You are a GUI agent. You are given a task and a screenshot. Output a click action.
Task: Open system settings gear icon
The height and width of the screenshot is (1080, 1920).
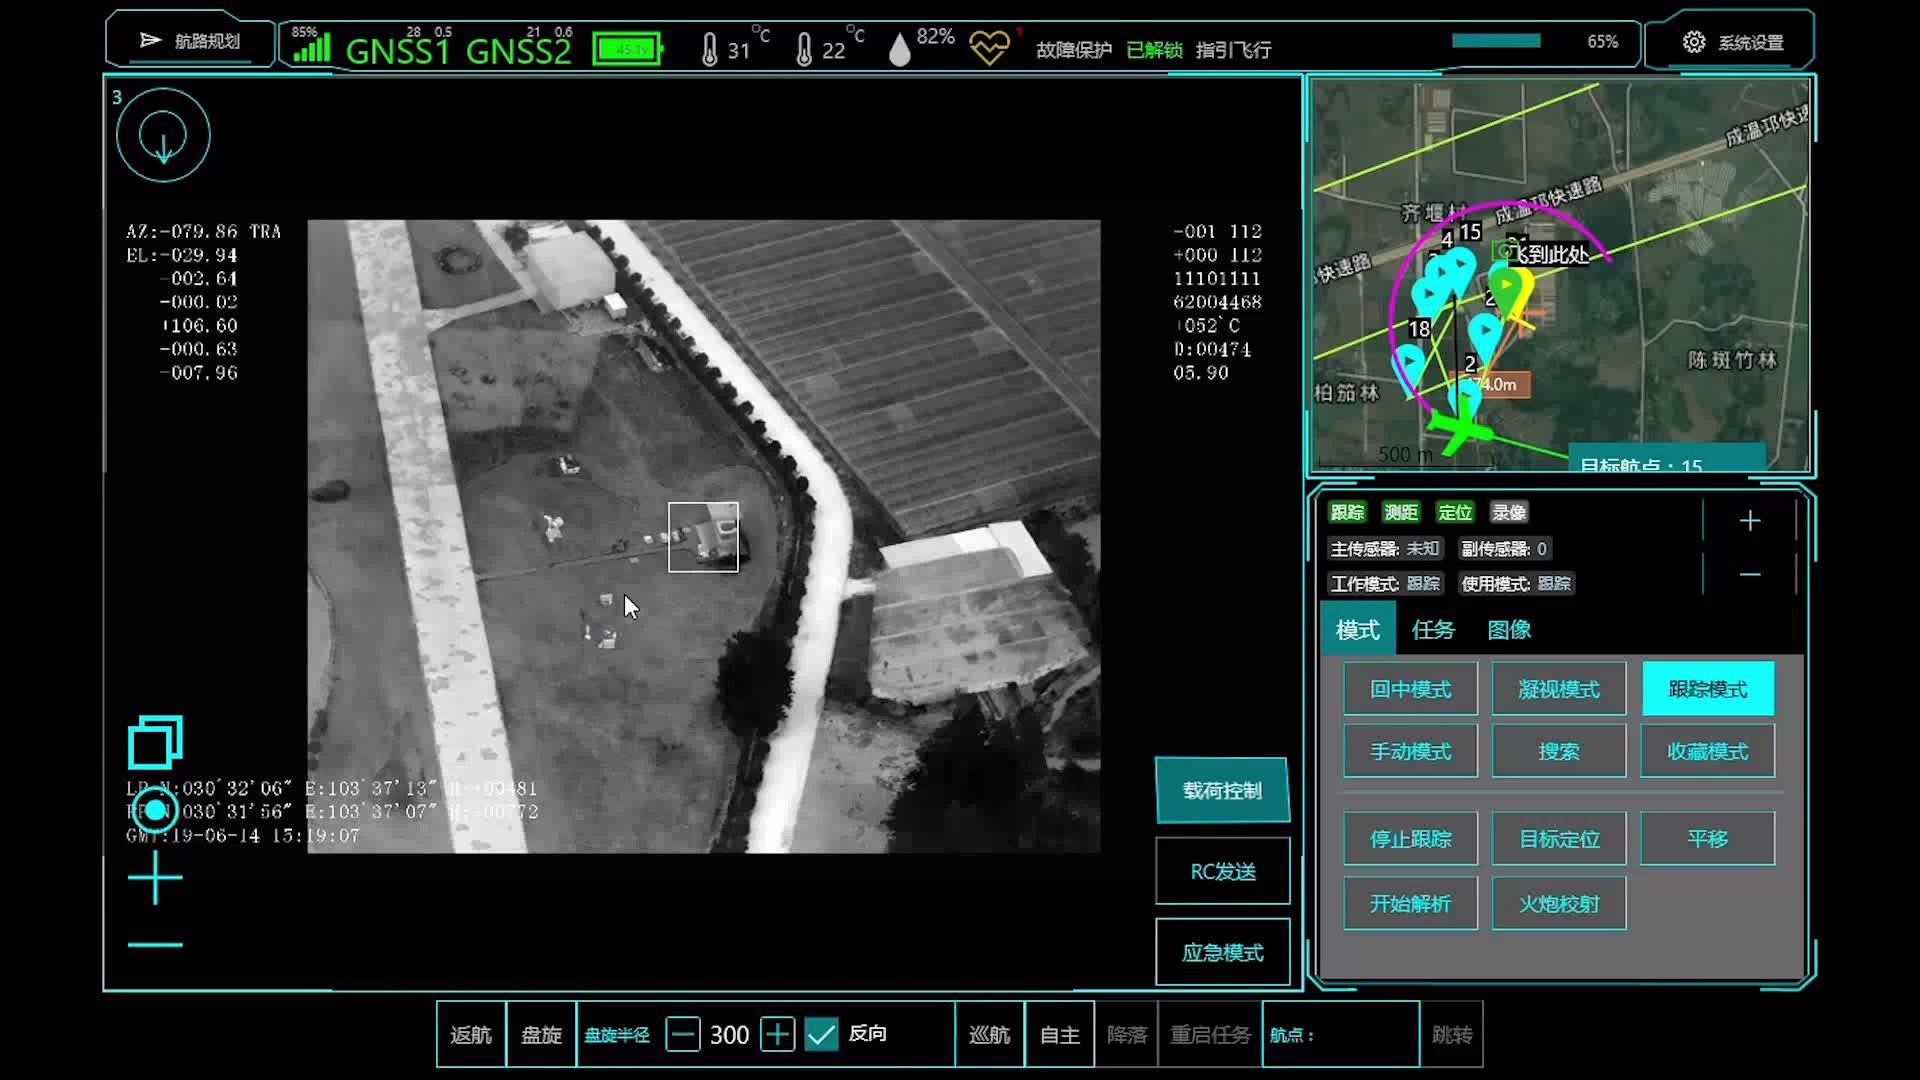pyautogui.click(x=1693, y=42)
